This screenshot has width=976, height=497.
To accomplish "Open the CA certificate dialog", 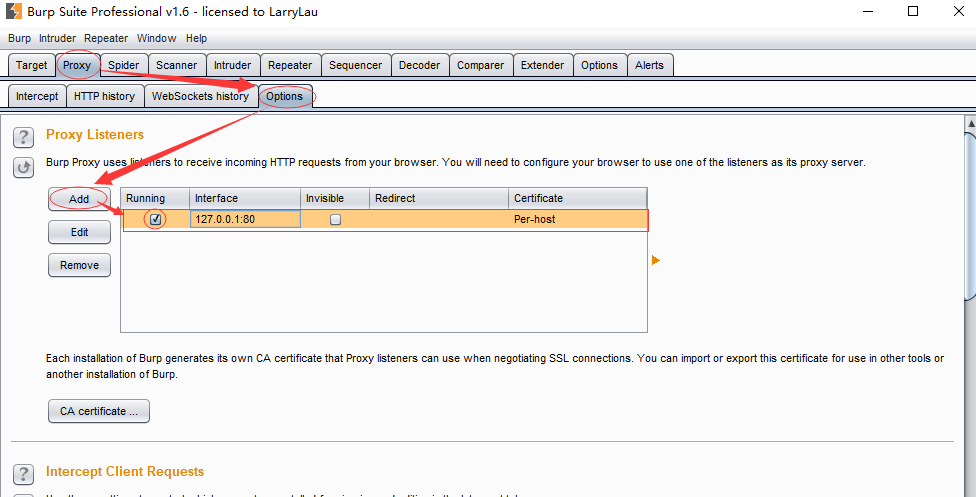I will [x=99, y=411].
